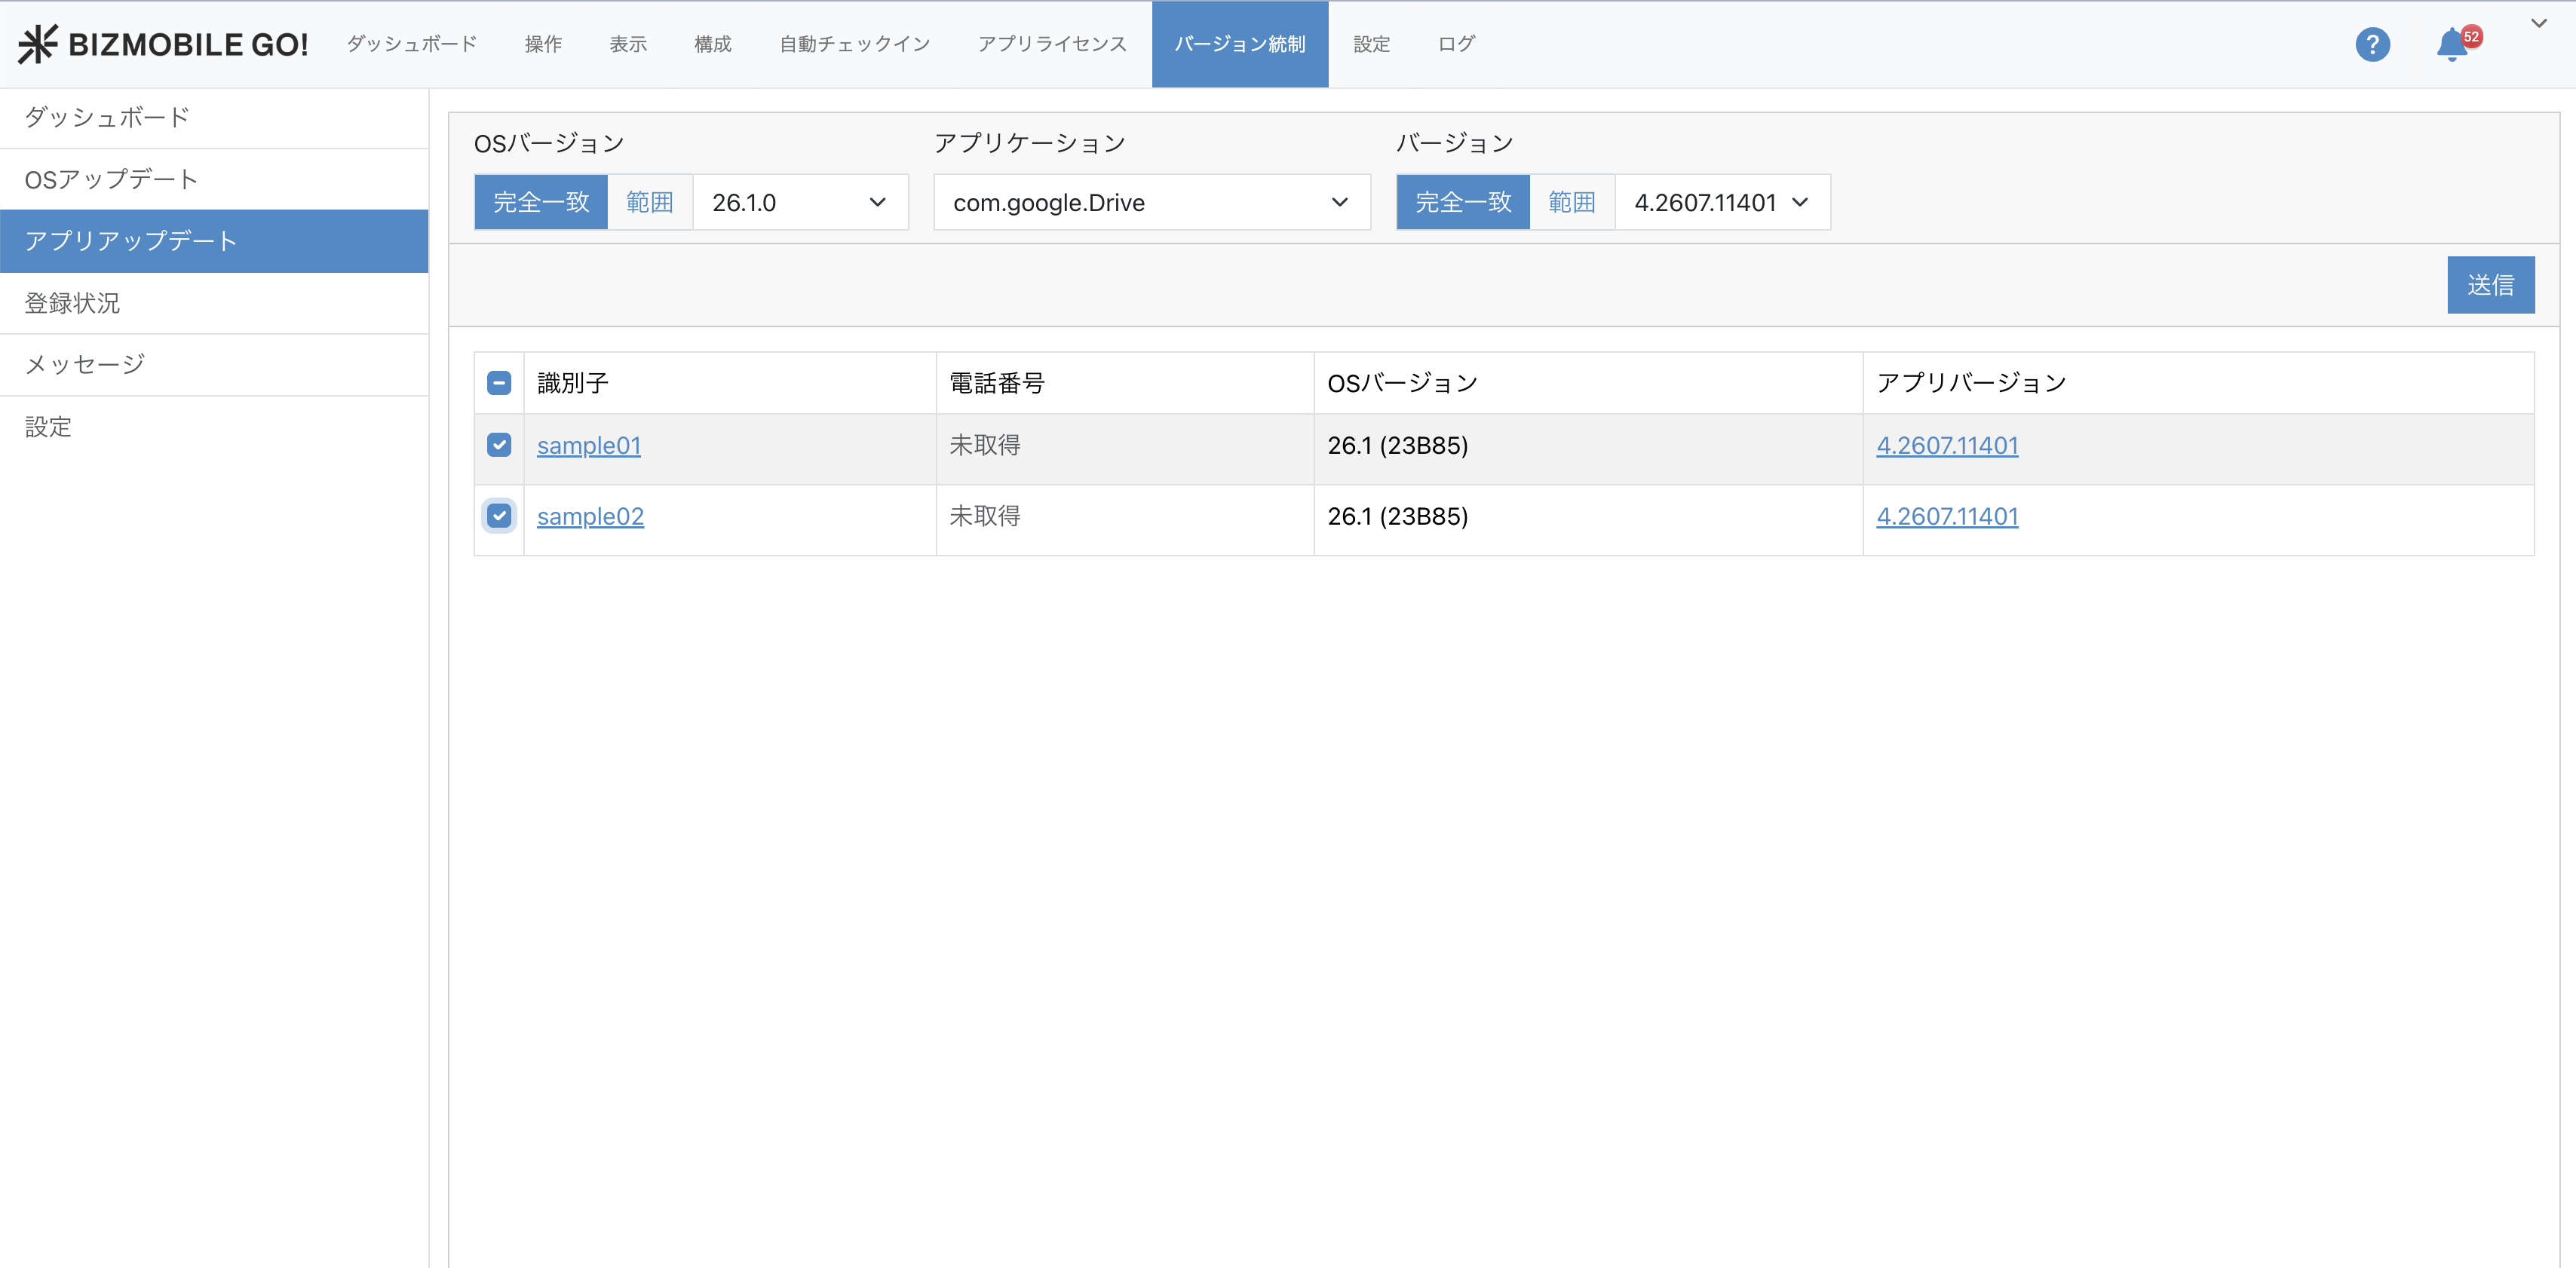Open OSアップデート in the sidebar

(x=111, y=180)
